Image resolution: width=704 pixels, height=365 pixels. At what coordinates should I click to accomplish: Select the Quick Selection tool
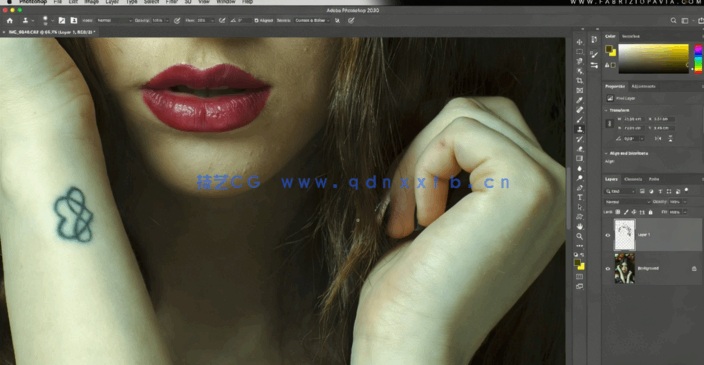point(580,71)
